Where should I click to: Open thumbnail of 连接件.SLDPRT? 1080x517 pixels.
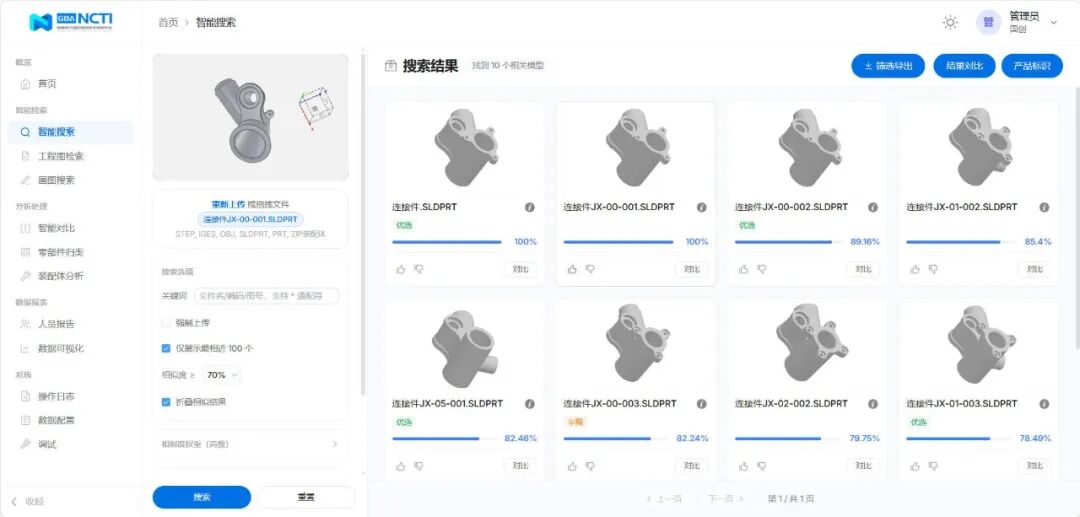click(466, 147)
